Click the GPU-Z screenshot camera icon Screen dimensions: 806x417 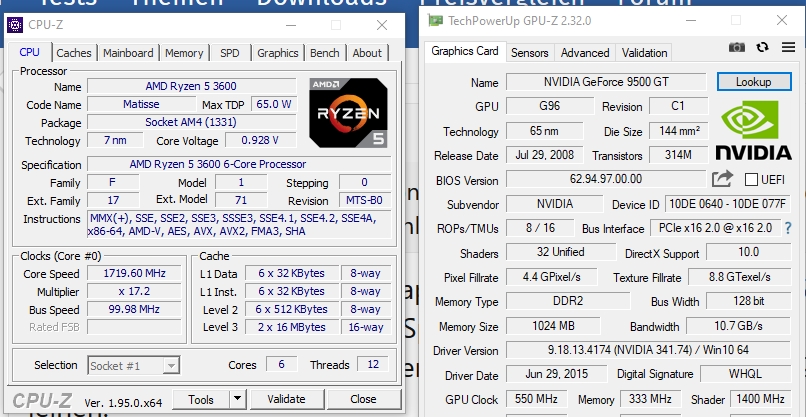tap(737, 47)
